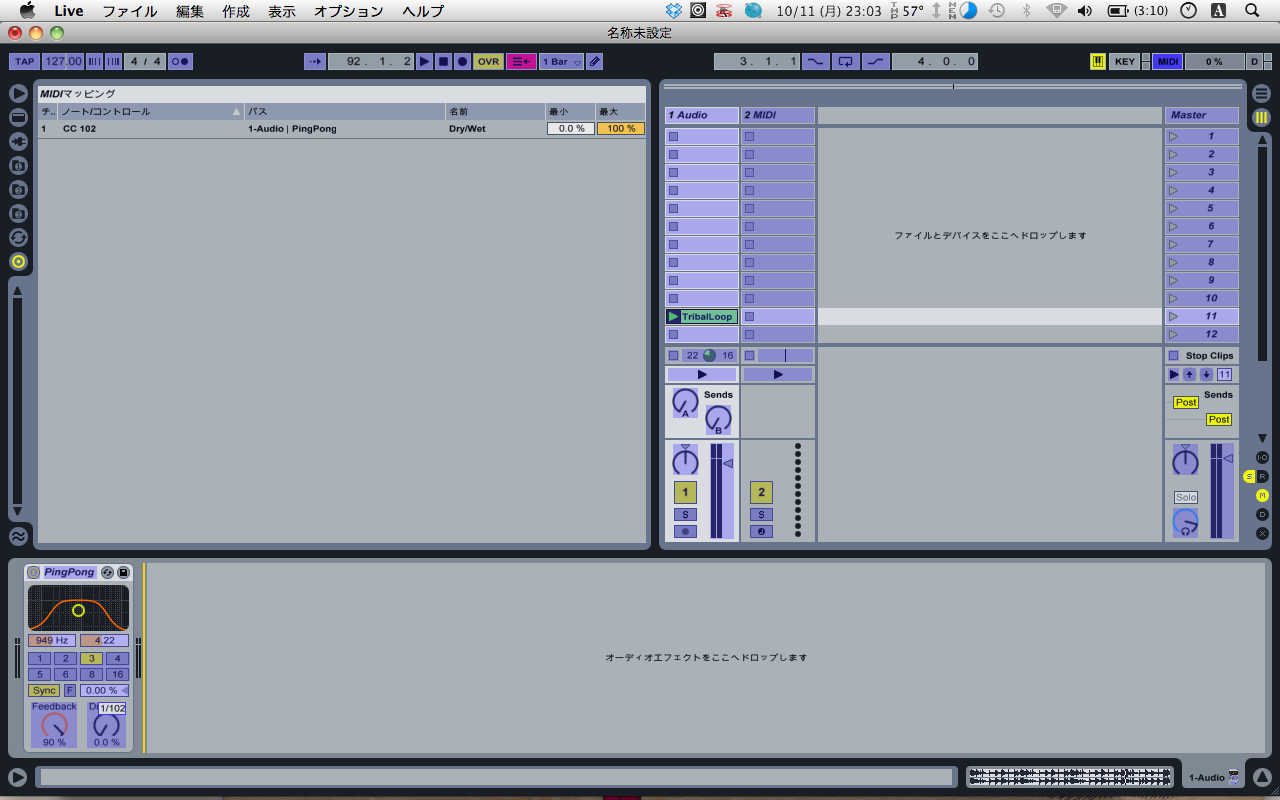Open File Browser 1
The image size is (1280, 800).
18,165
